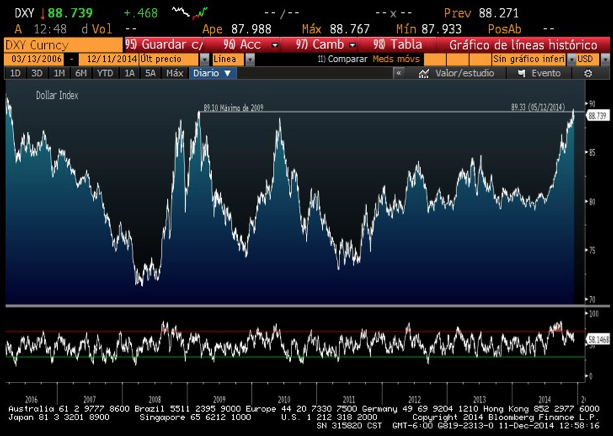Click the Gráfico de líneas histórico title
The width and height of the screenshot is (613, 436).
[x=523, y=45]
